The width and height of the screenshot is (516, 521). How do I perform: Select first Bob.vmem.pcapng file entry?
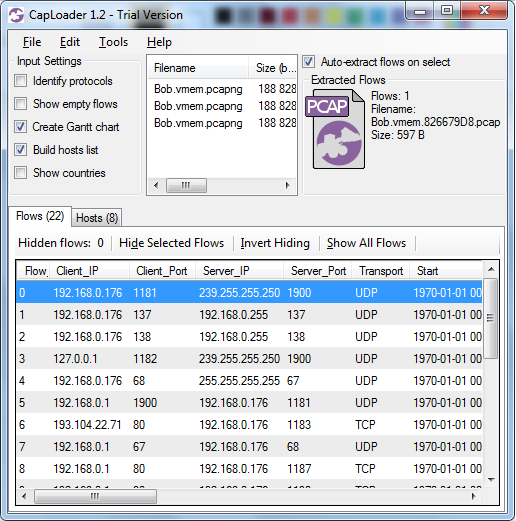point(222,89)
